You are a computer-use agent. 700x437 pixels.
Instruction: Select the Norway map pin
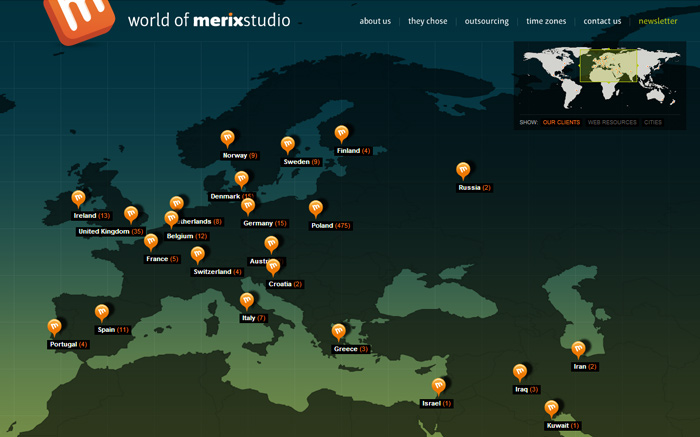[228, 139]
